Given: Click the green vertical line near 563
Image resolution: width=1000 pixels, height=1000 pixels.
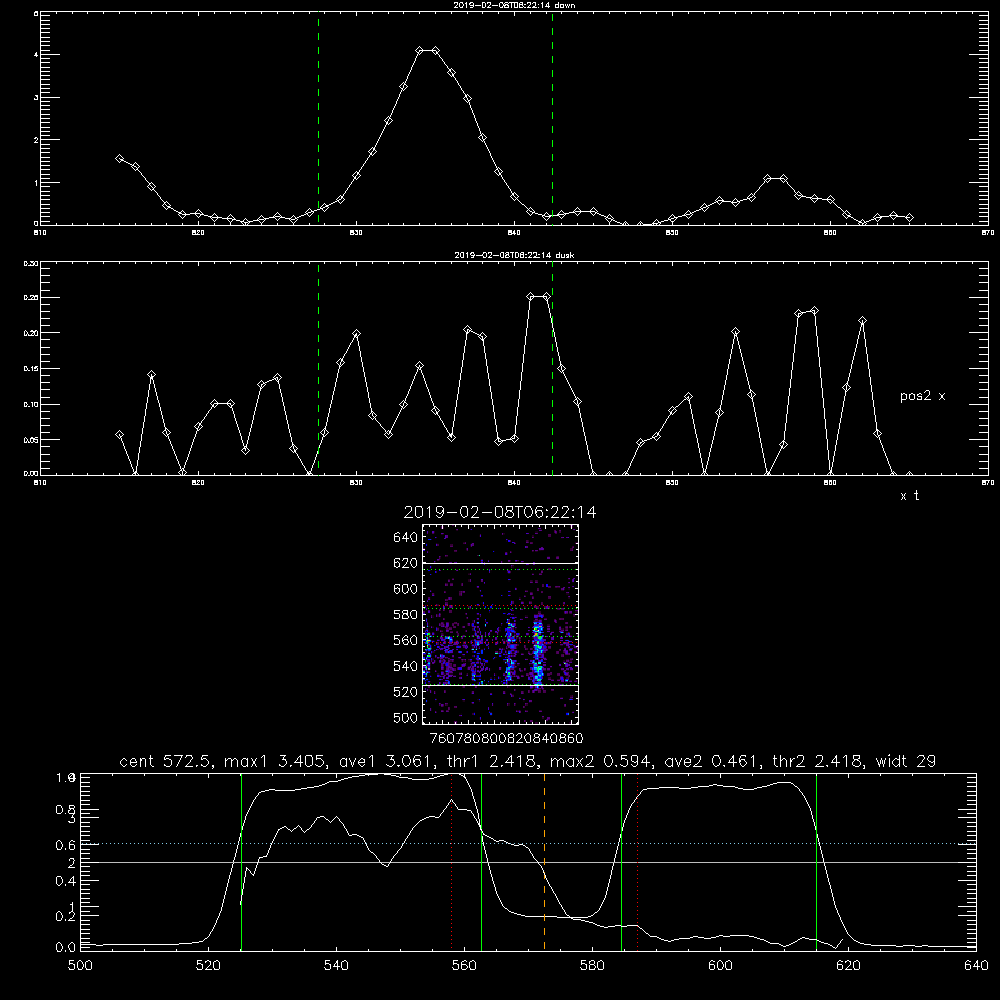Looking at the screenshot, I should point(481,862).
